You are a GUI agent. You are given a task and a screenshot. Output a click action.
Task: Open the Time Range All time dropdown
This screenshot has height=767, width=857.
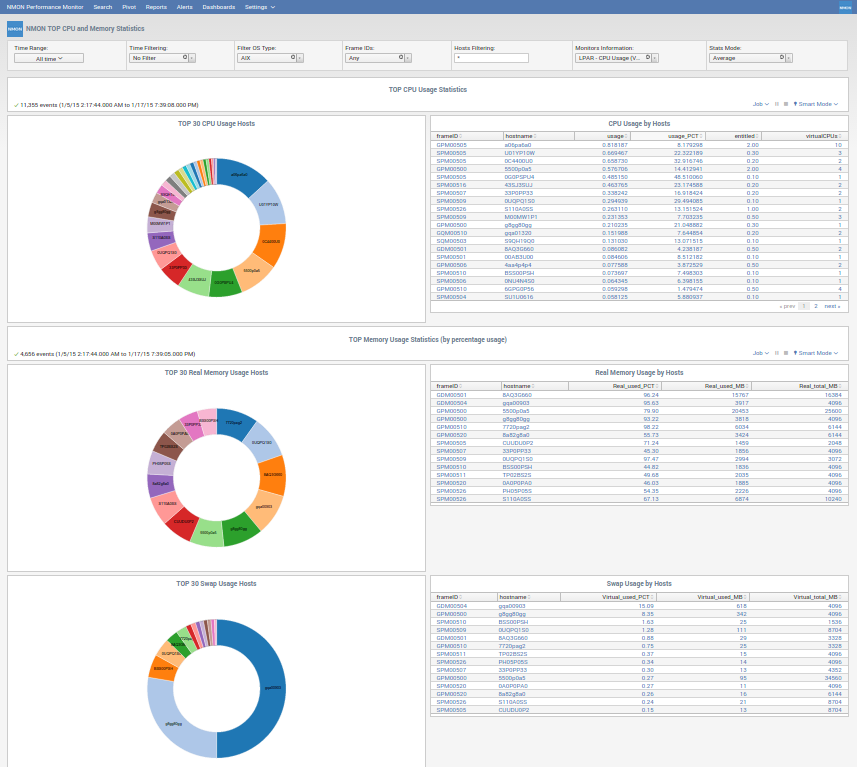pos(49,58)
